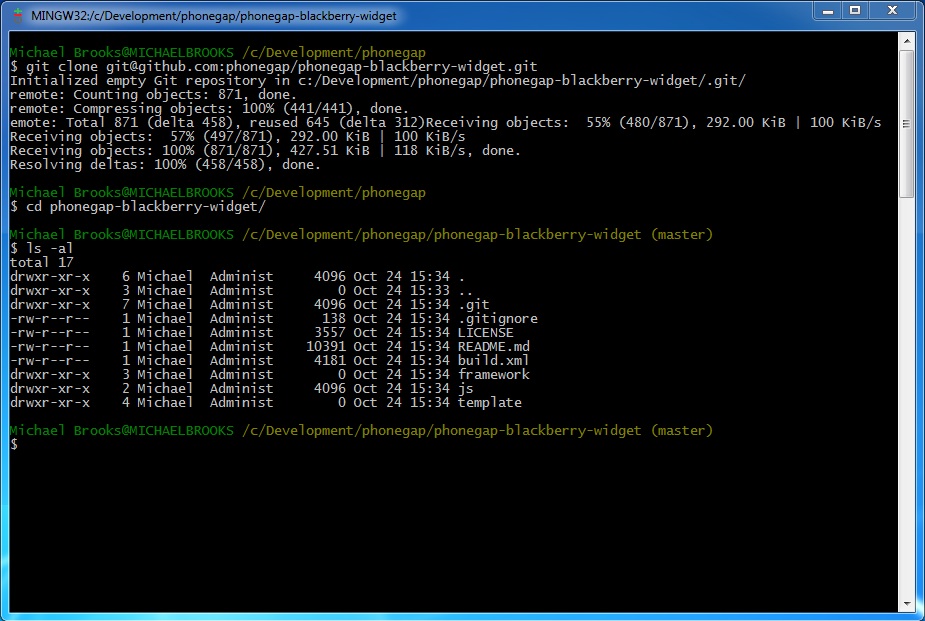Screen dimensions: 925x621
Task: Close the MINGW32 terminal window
Action: (892, 11)
